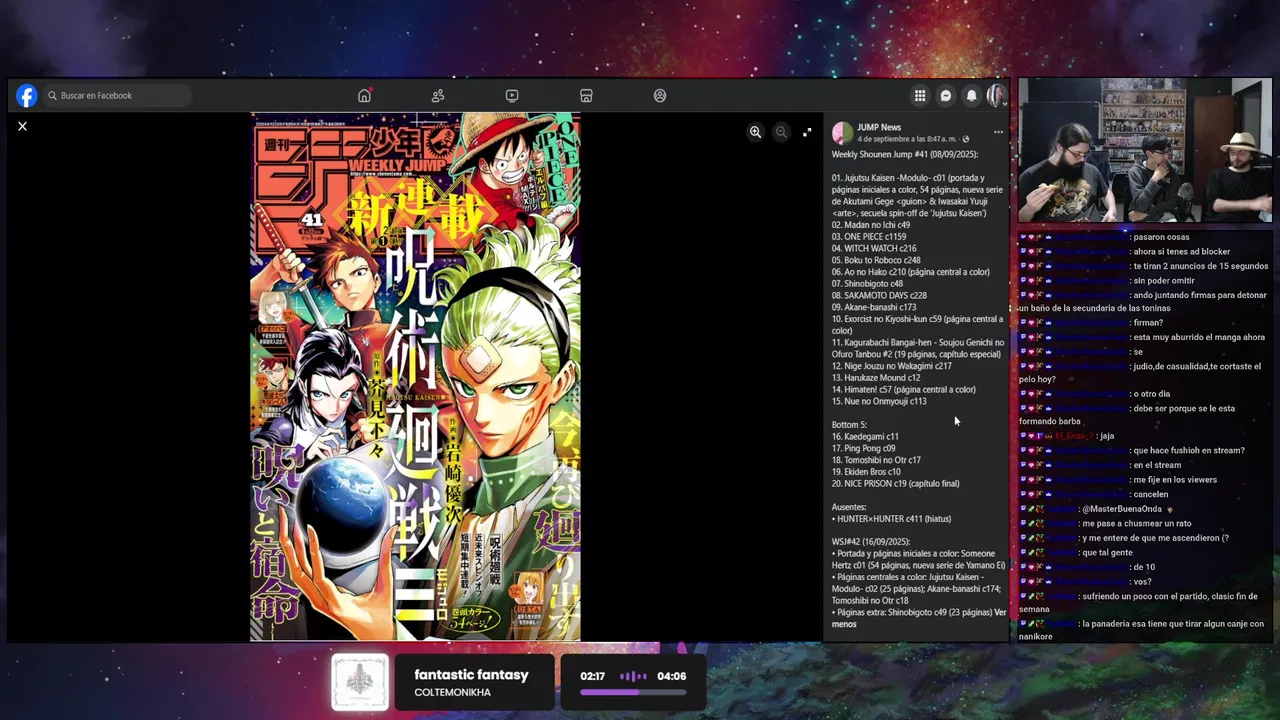Click the public audience globe icon
The height and width of the screenshot is (720, 1280).
(966, 139)
